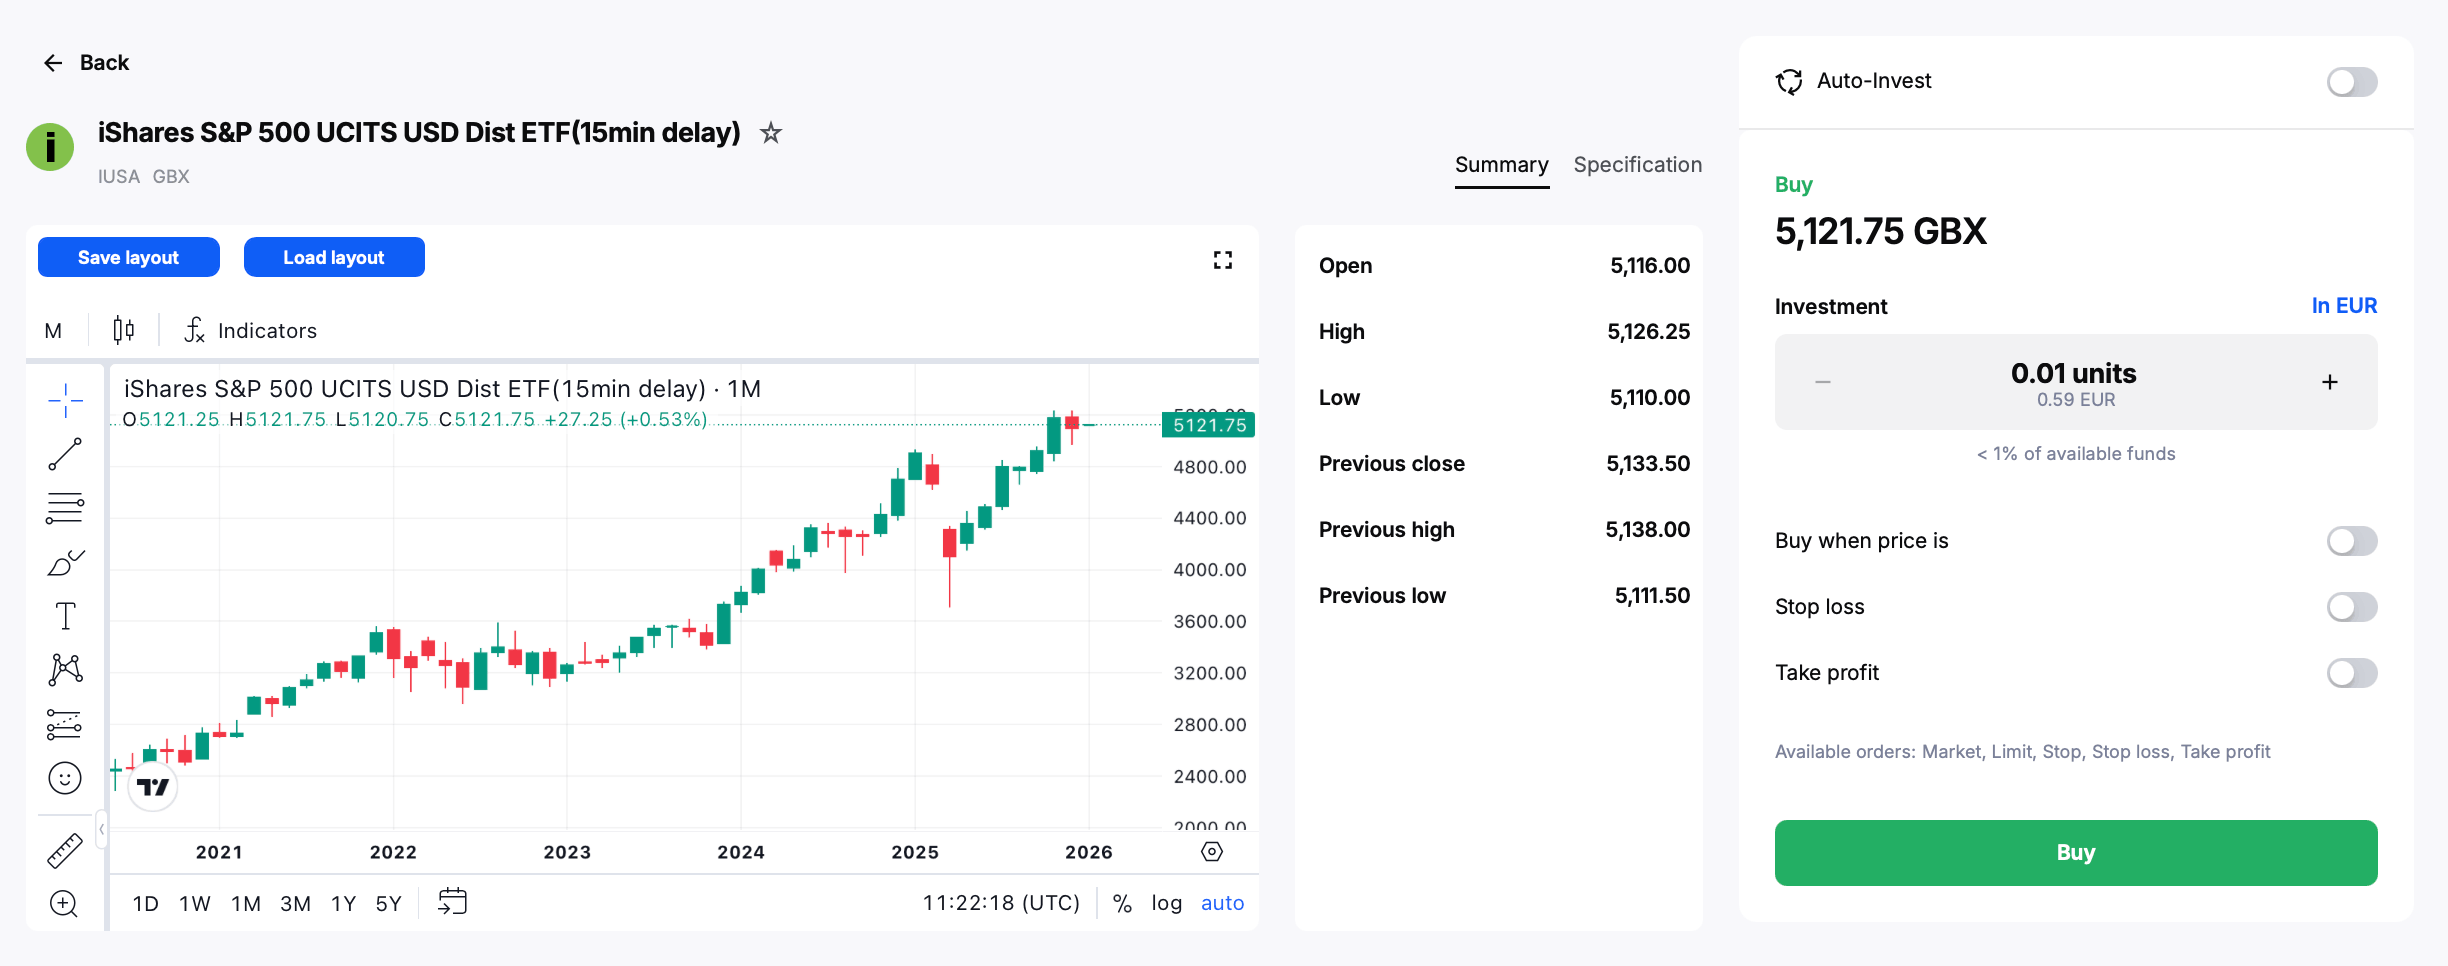Click the Open value 5,116.00
This screenshot has width=2448, height=966.
(x=1650, y=266)
